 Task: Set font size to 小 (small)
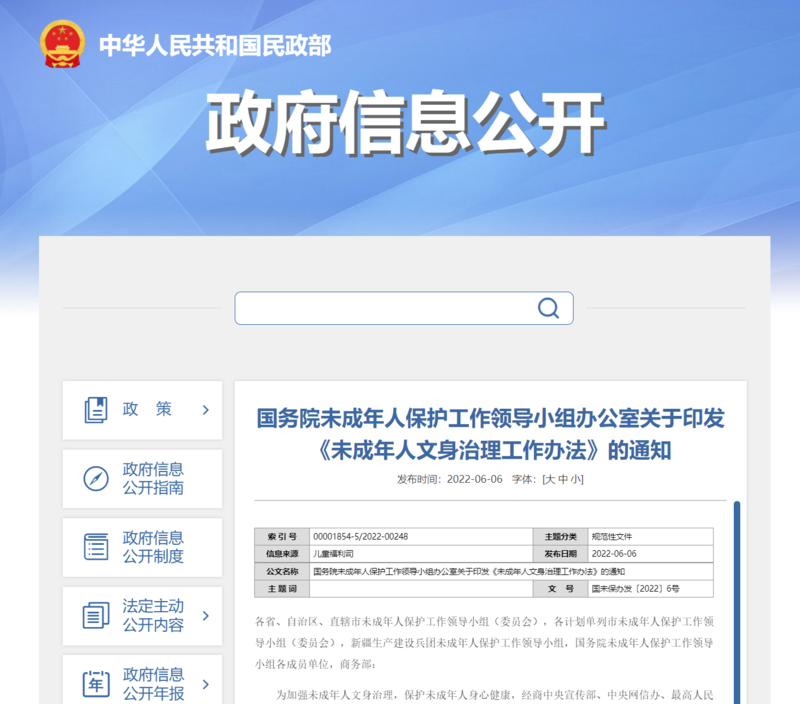point(577,479)
